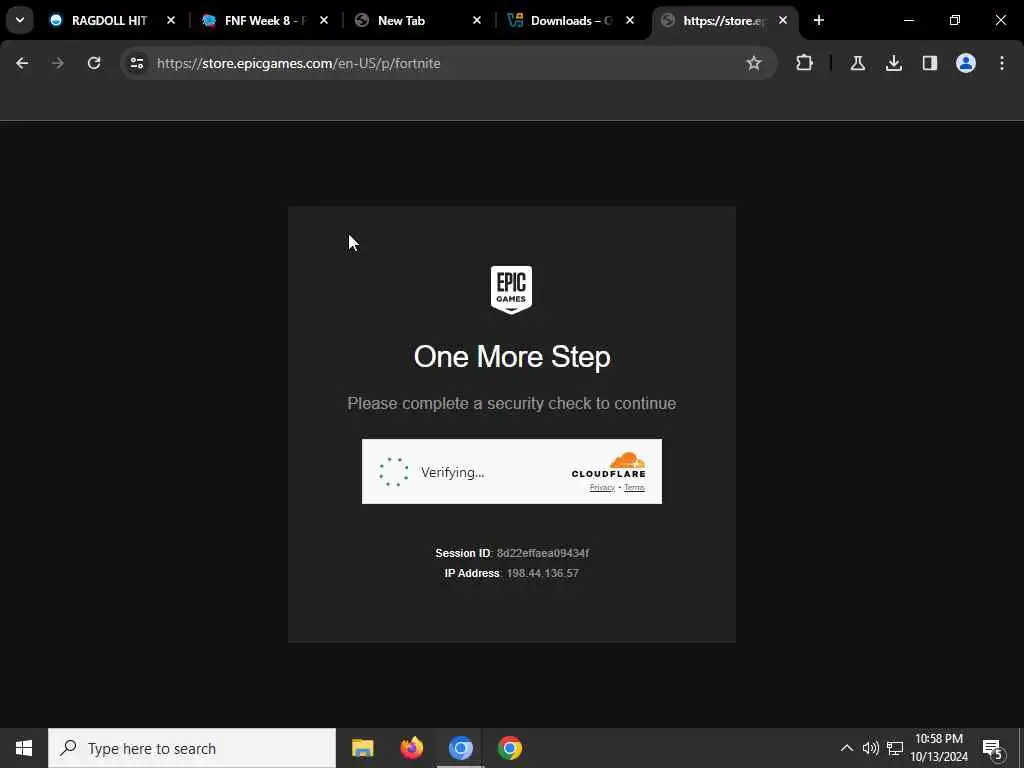Click the One More Step heading
This screenshot has width=1024, height=768.
[x=512, y=357]
